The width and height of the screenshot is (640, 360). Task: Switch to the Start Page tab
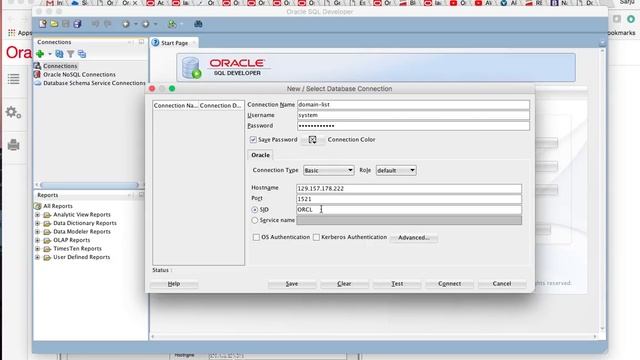174,43
